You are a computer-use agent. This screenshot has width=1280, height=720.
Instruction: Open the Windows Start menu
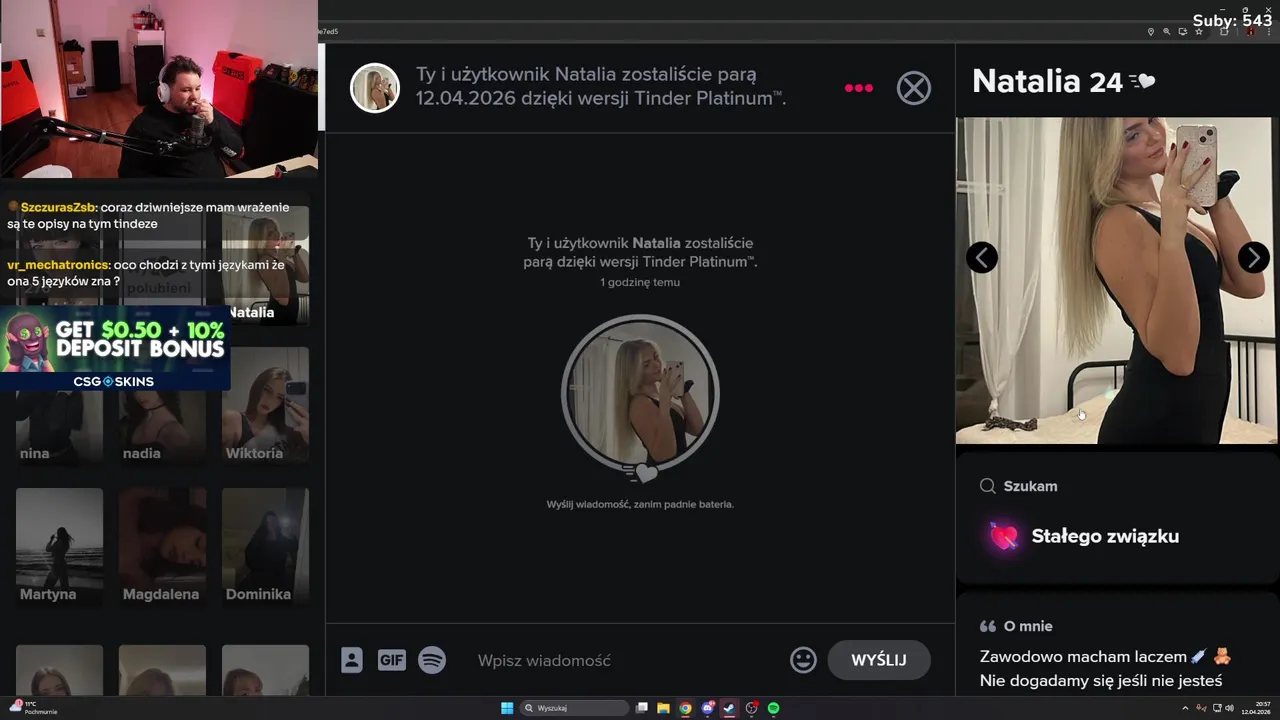[507, 708]
